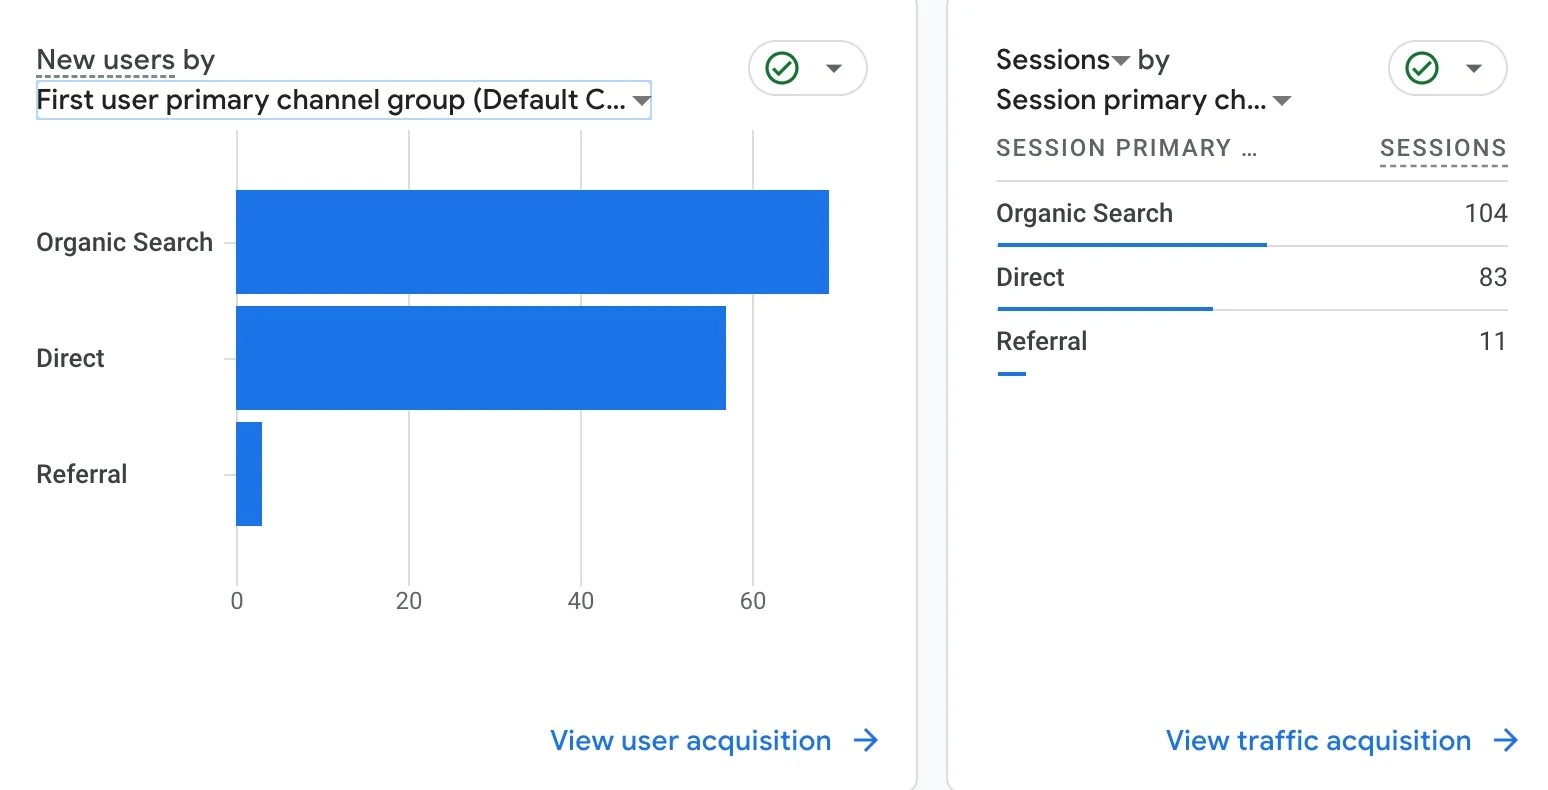
Task: Open View traffic acquisition link
Action: 1318,741
